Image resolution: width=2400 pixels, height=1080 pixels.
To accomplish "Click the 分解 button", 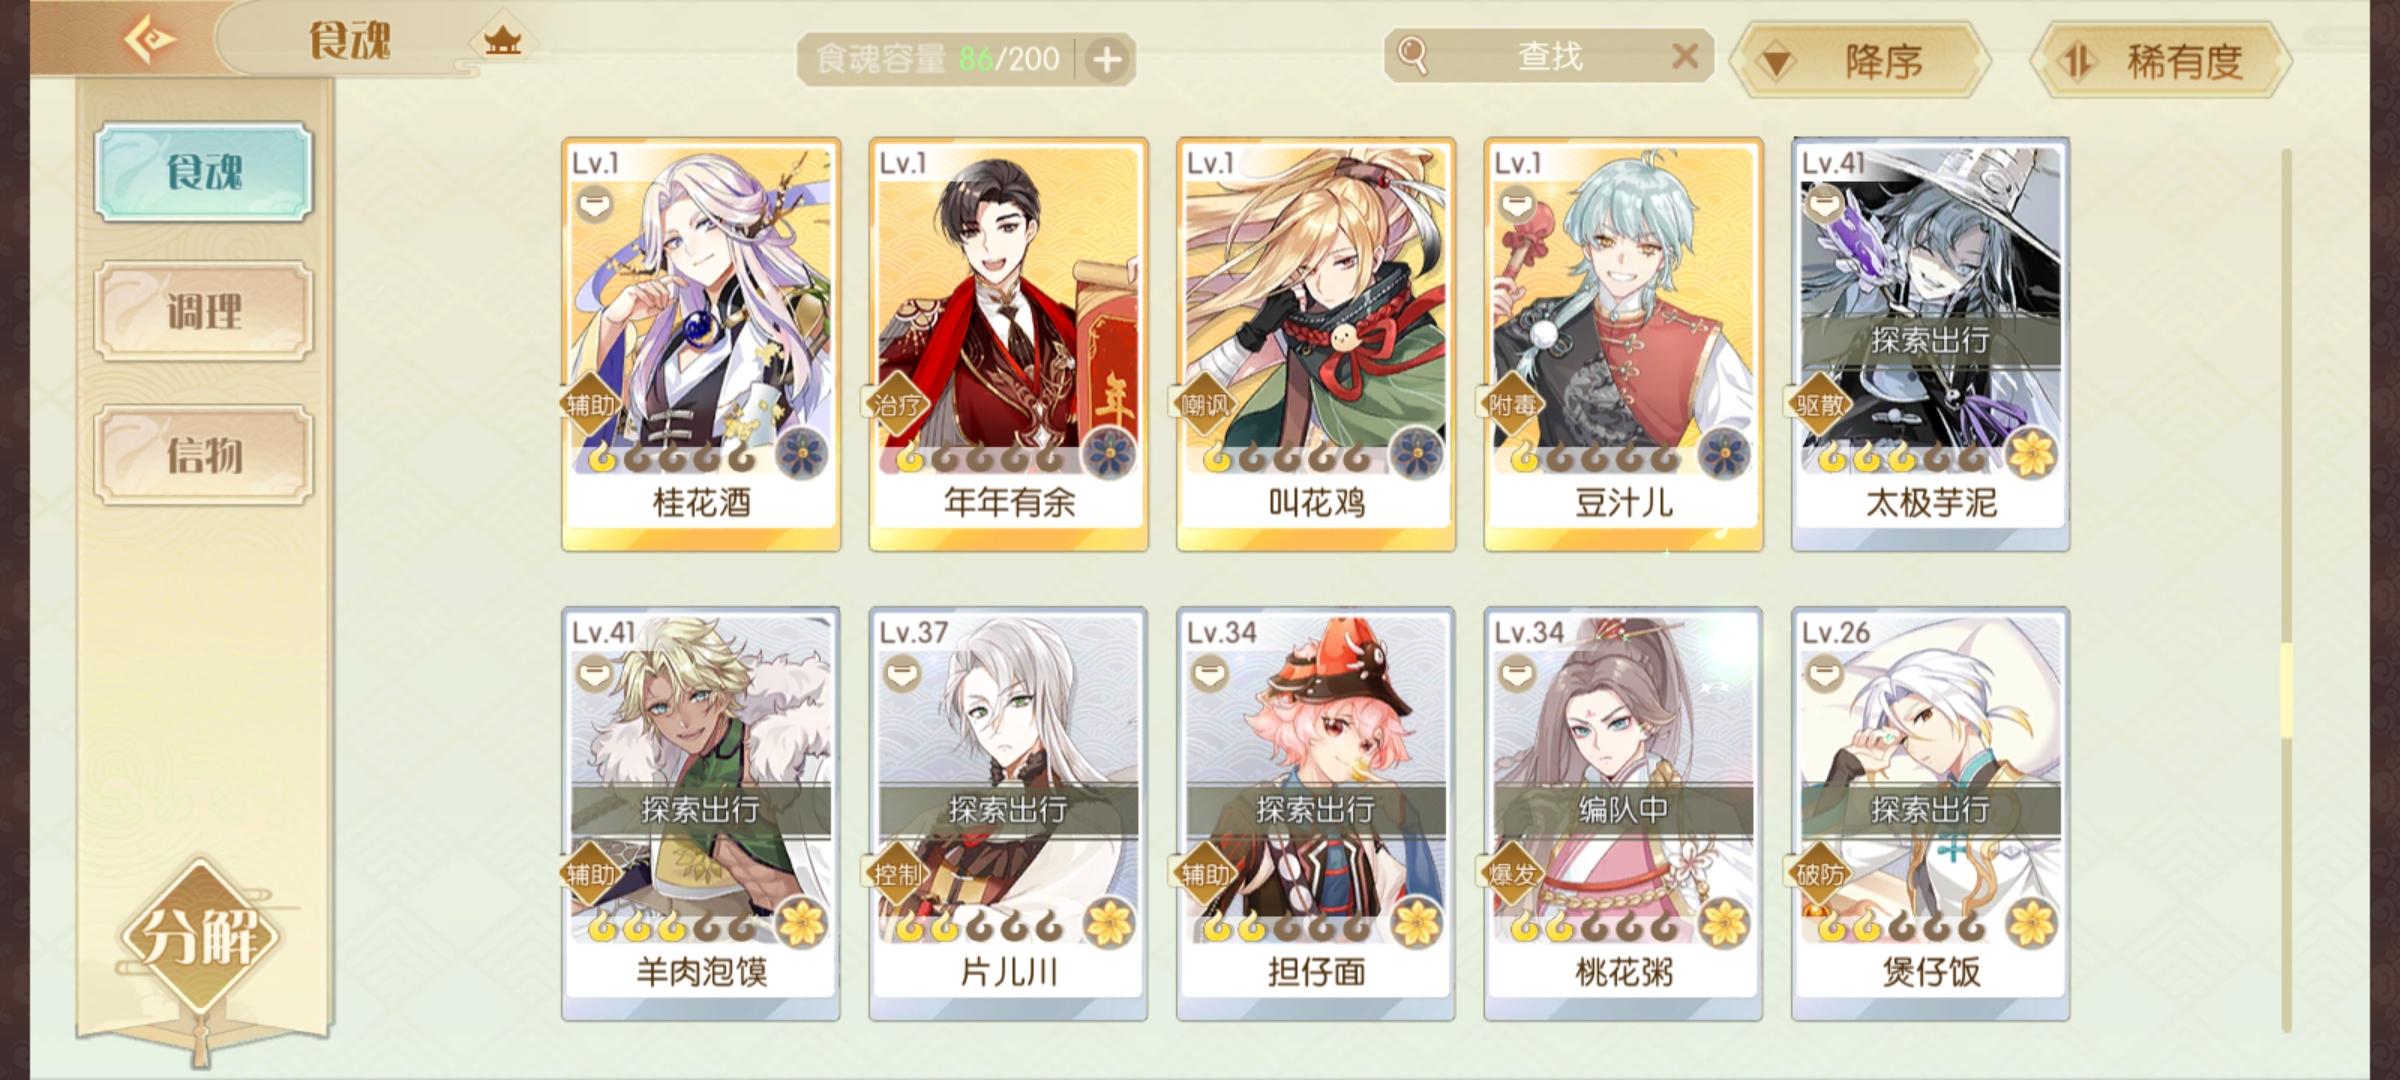I will coord(200,937).
